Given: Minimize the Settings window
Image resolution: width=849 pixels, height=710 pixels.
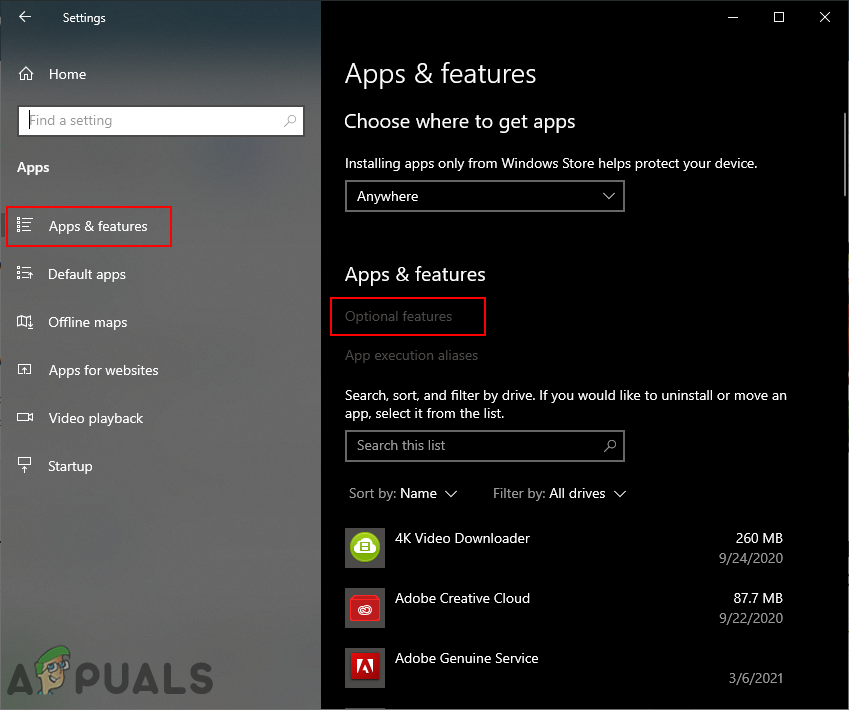Looking at the screenshot, I should tap(733, 17).
